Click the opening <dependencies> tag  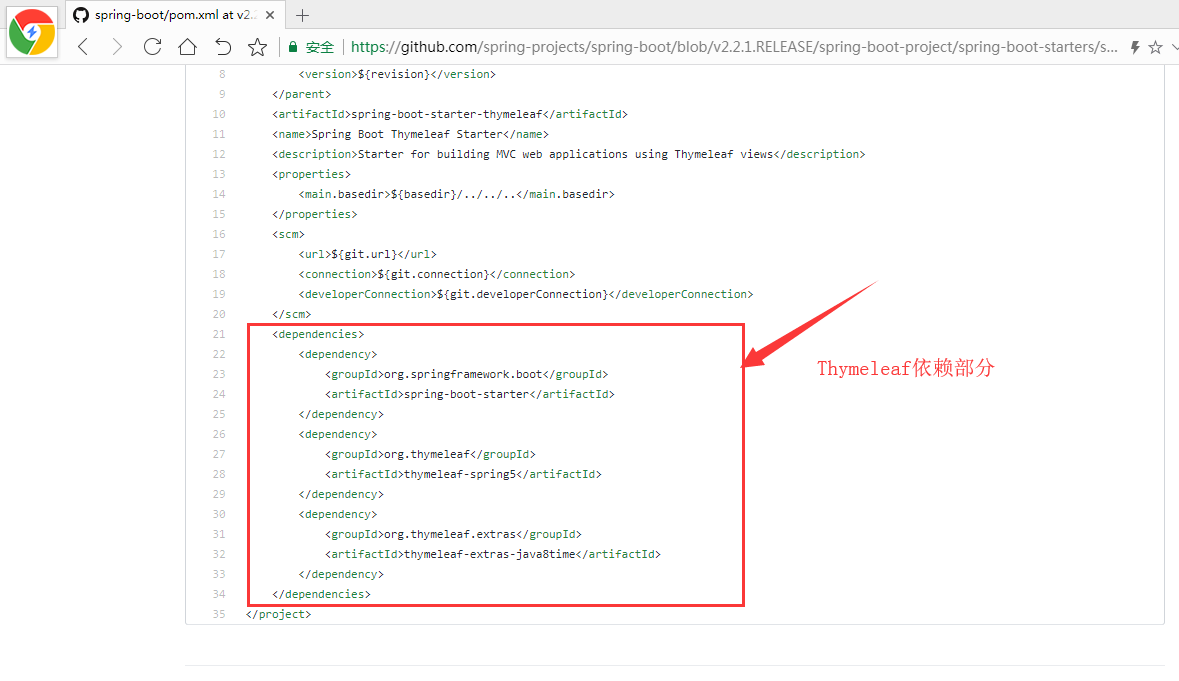pos(318,334)
